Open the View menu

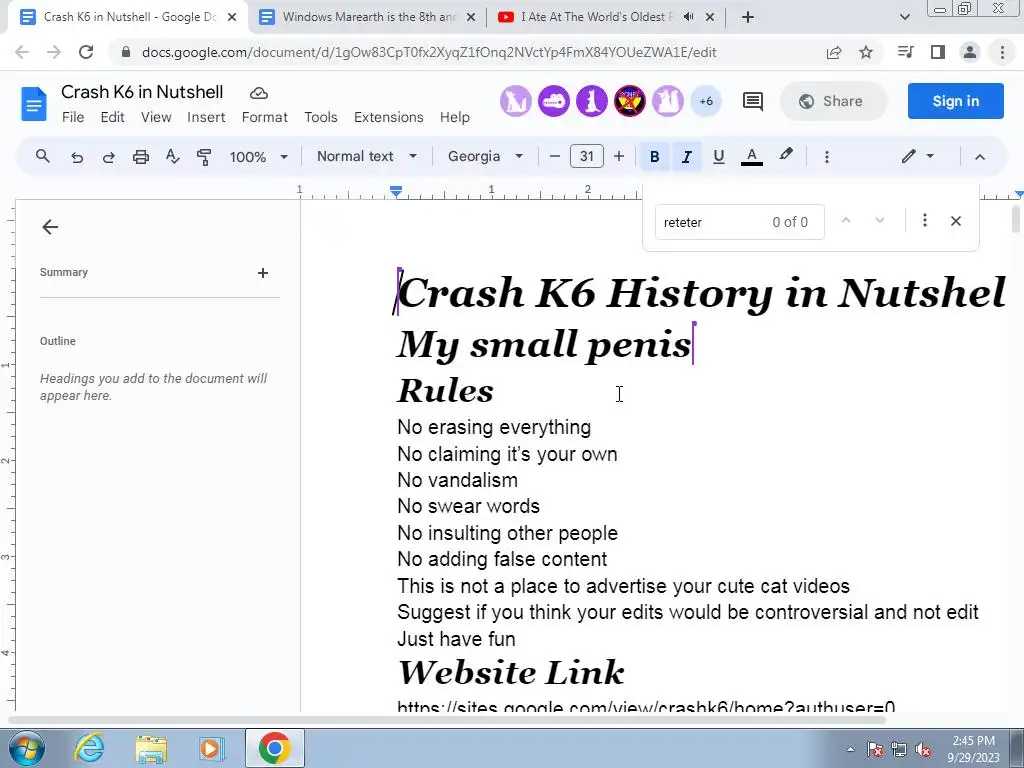156,118
